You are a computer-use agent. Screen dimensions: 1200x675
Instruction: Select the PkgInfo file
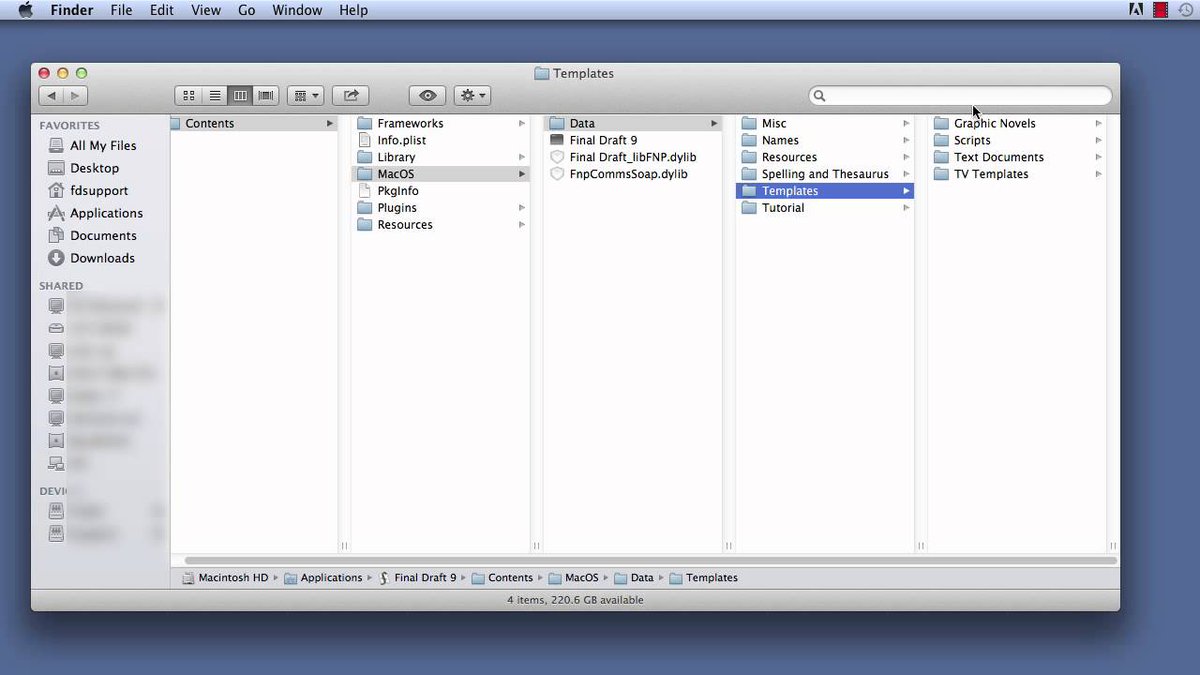441,191
